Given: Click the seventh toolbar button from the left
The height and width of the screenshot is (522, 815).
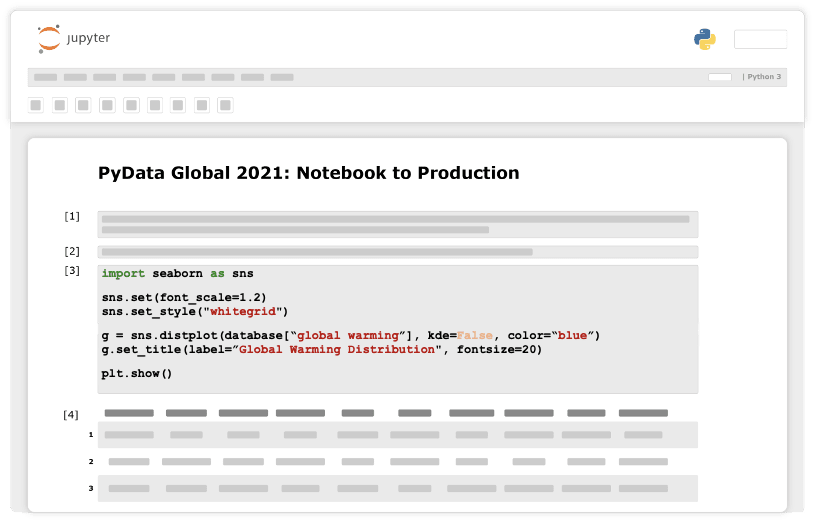Looking at the screenshot, I should (178, 106).
